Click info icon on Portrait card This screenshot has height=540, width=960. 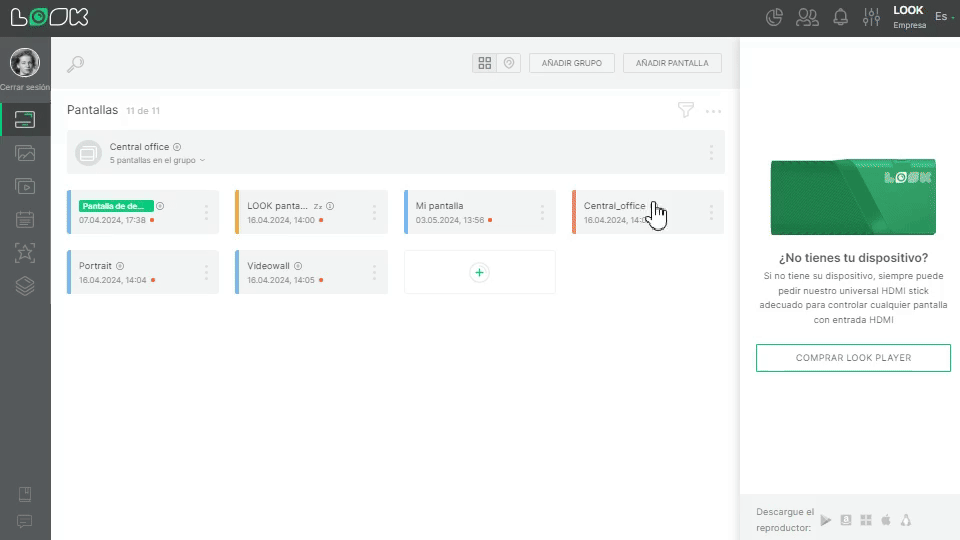pyautogui.click(x=120, y=266)
